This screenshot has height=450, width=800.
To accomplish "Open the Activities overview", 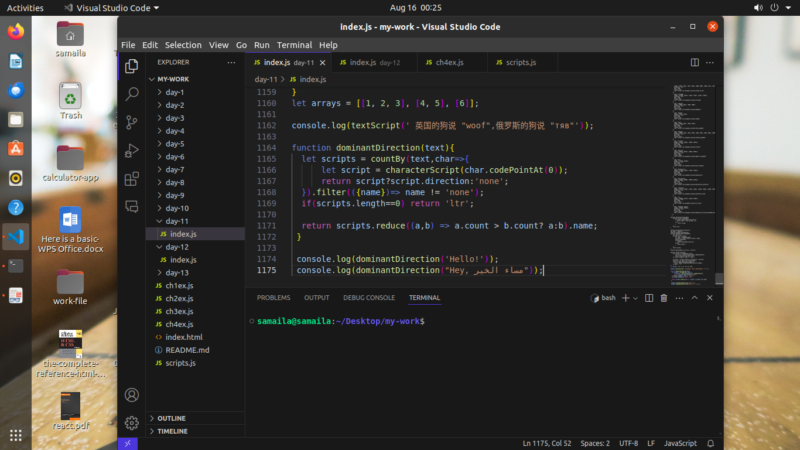I will tap(24, 8).
